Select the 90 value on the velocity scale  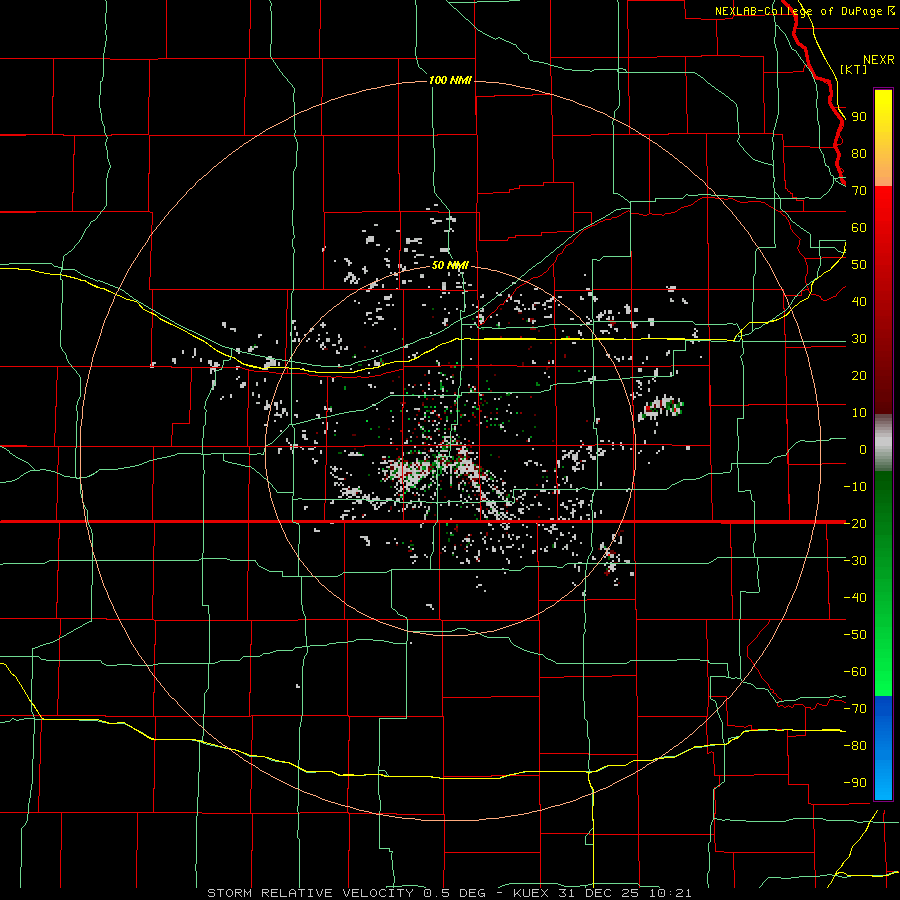tap(859, 117)
